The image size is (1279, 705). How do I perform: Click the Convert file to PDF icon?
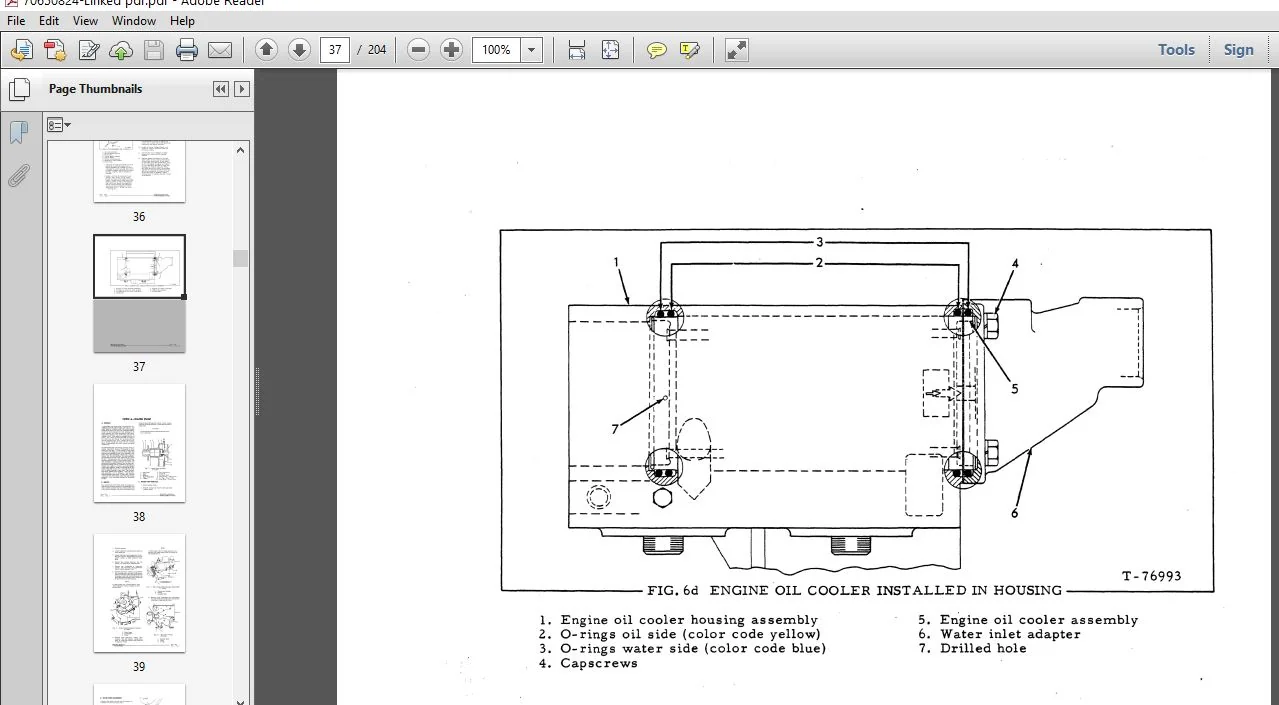tap(54, 50)
